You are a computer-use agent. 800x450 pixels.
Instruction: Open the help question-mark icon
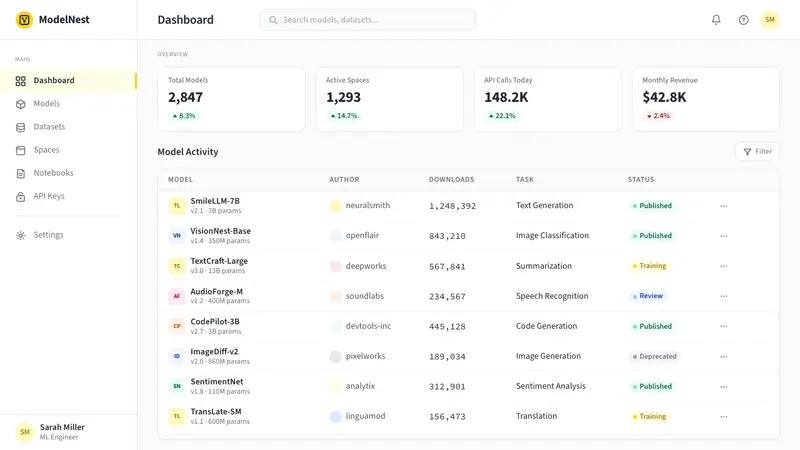coord(743,20)
